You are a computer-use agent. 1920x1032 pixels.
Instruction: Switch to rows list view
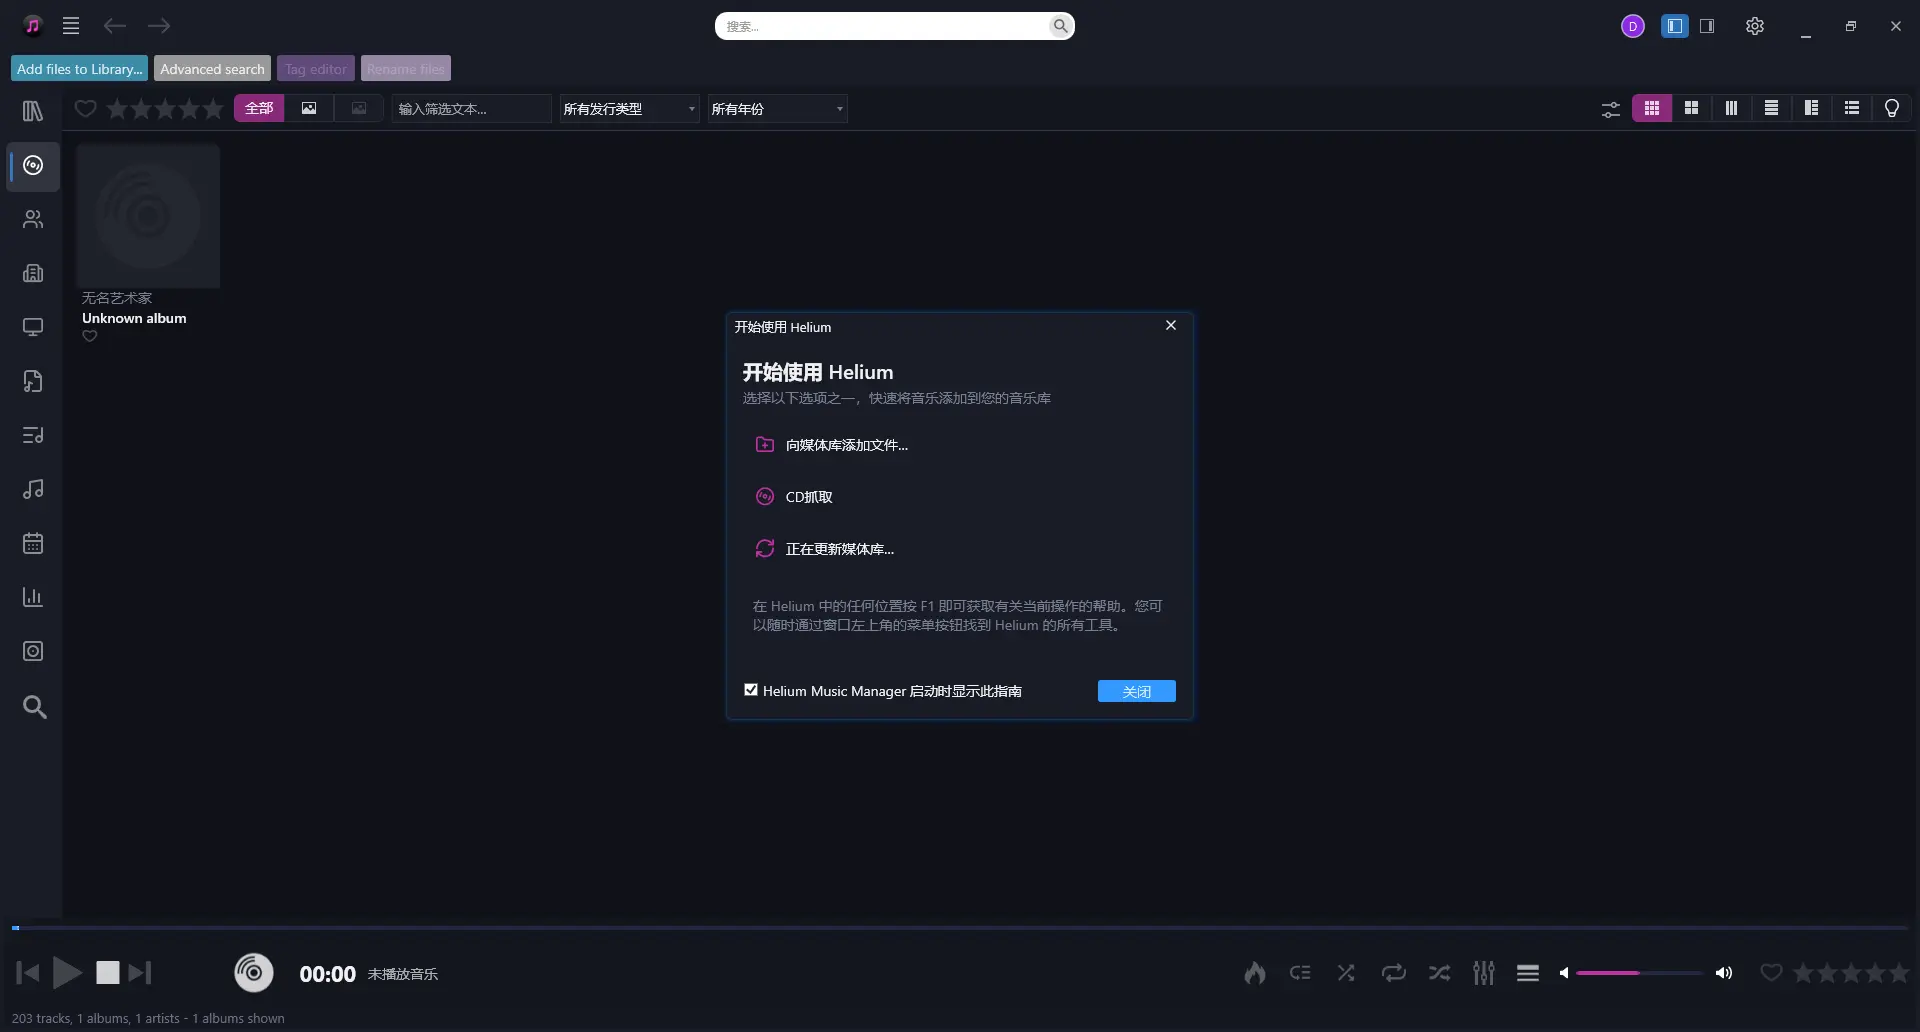click(1772, 108)
